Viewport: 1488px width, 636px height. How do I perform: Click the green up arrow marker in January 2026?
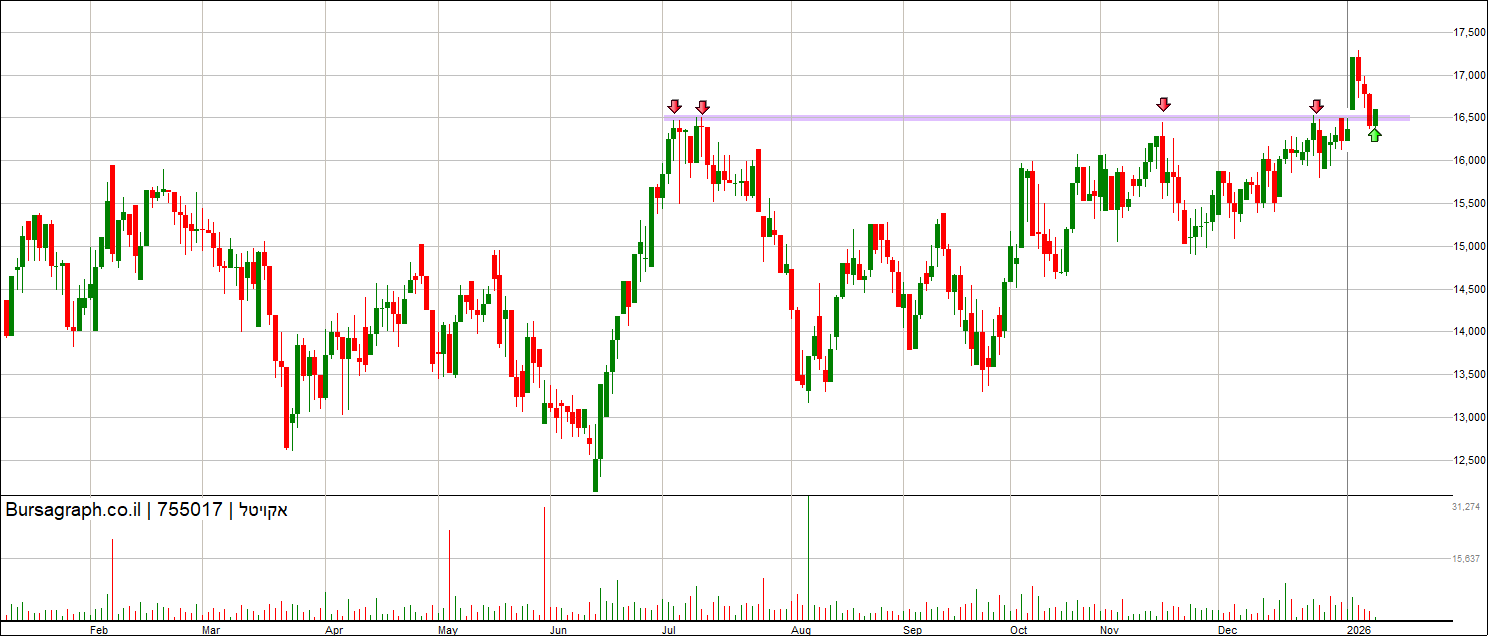[1375, 135]
